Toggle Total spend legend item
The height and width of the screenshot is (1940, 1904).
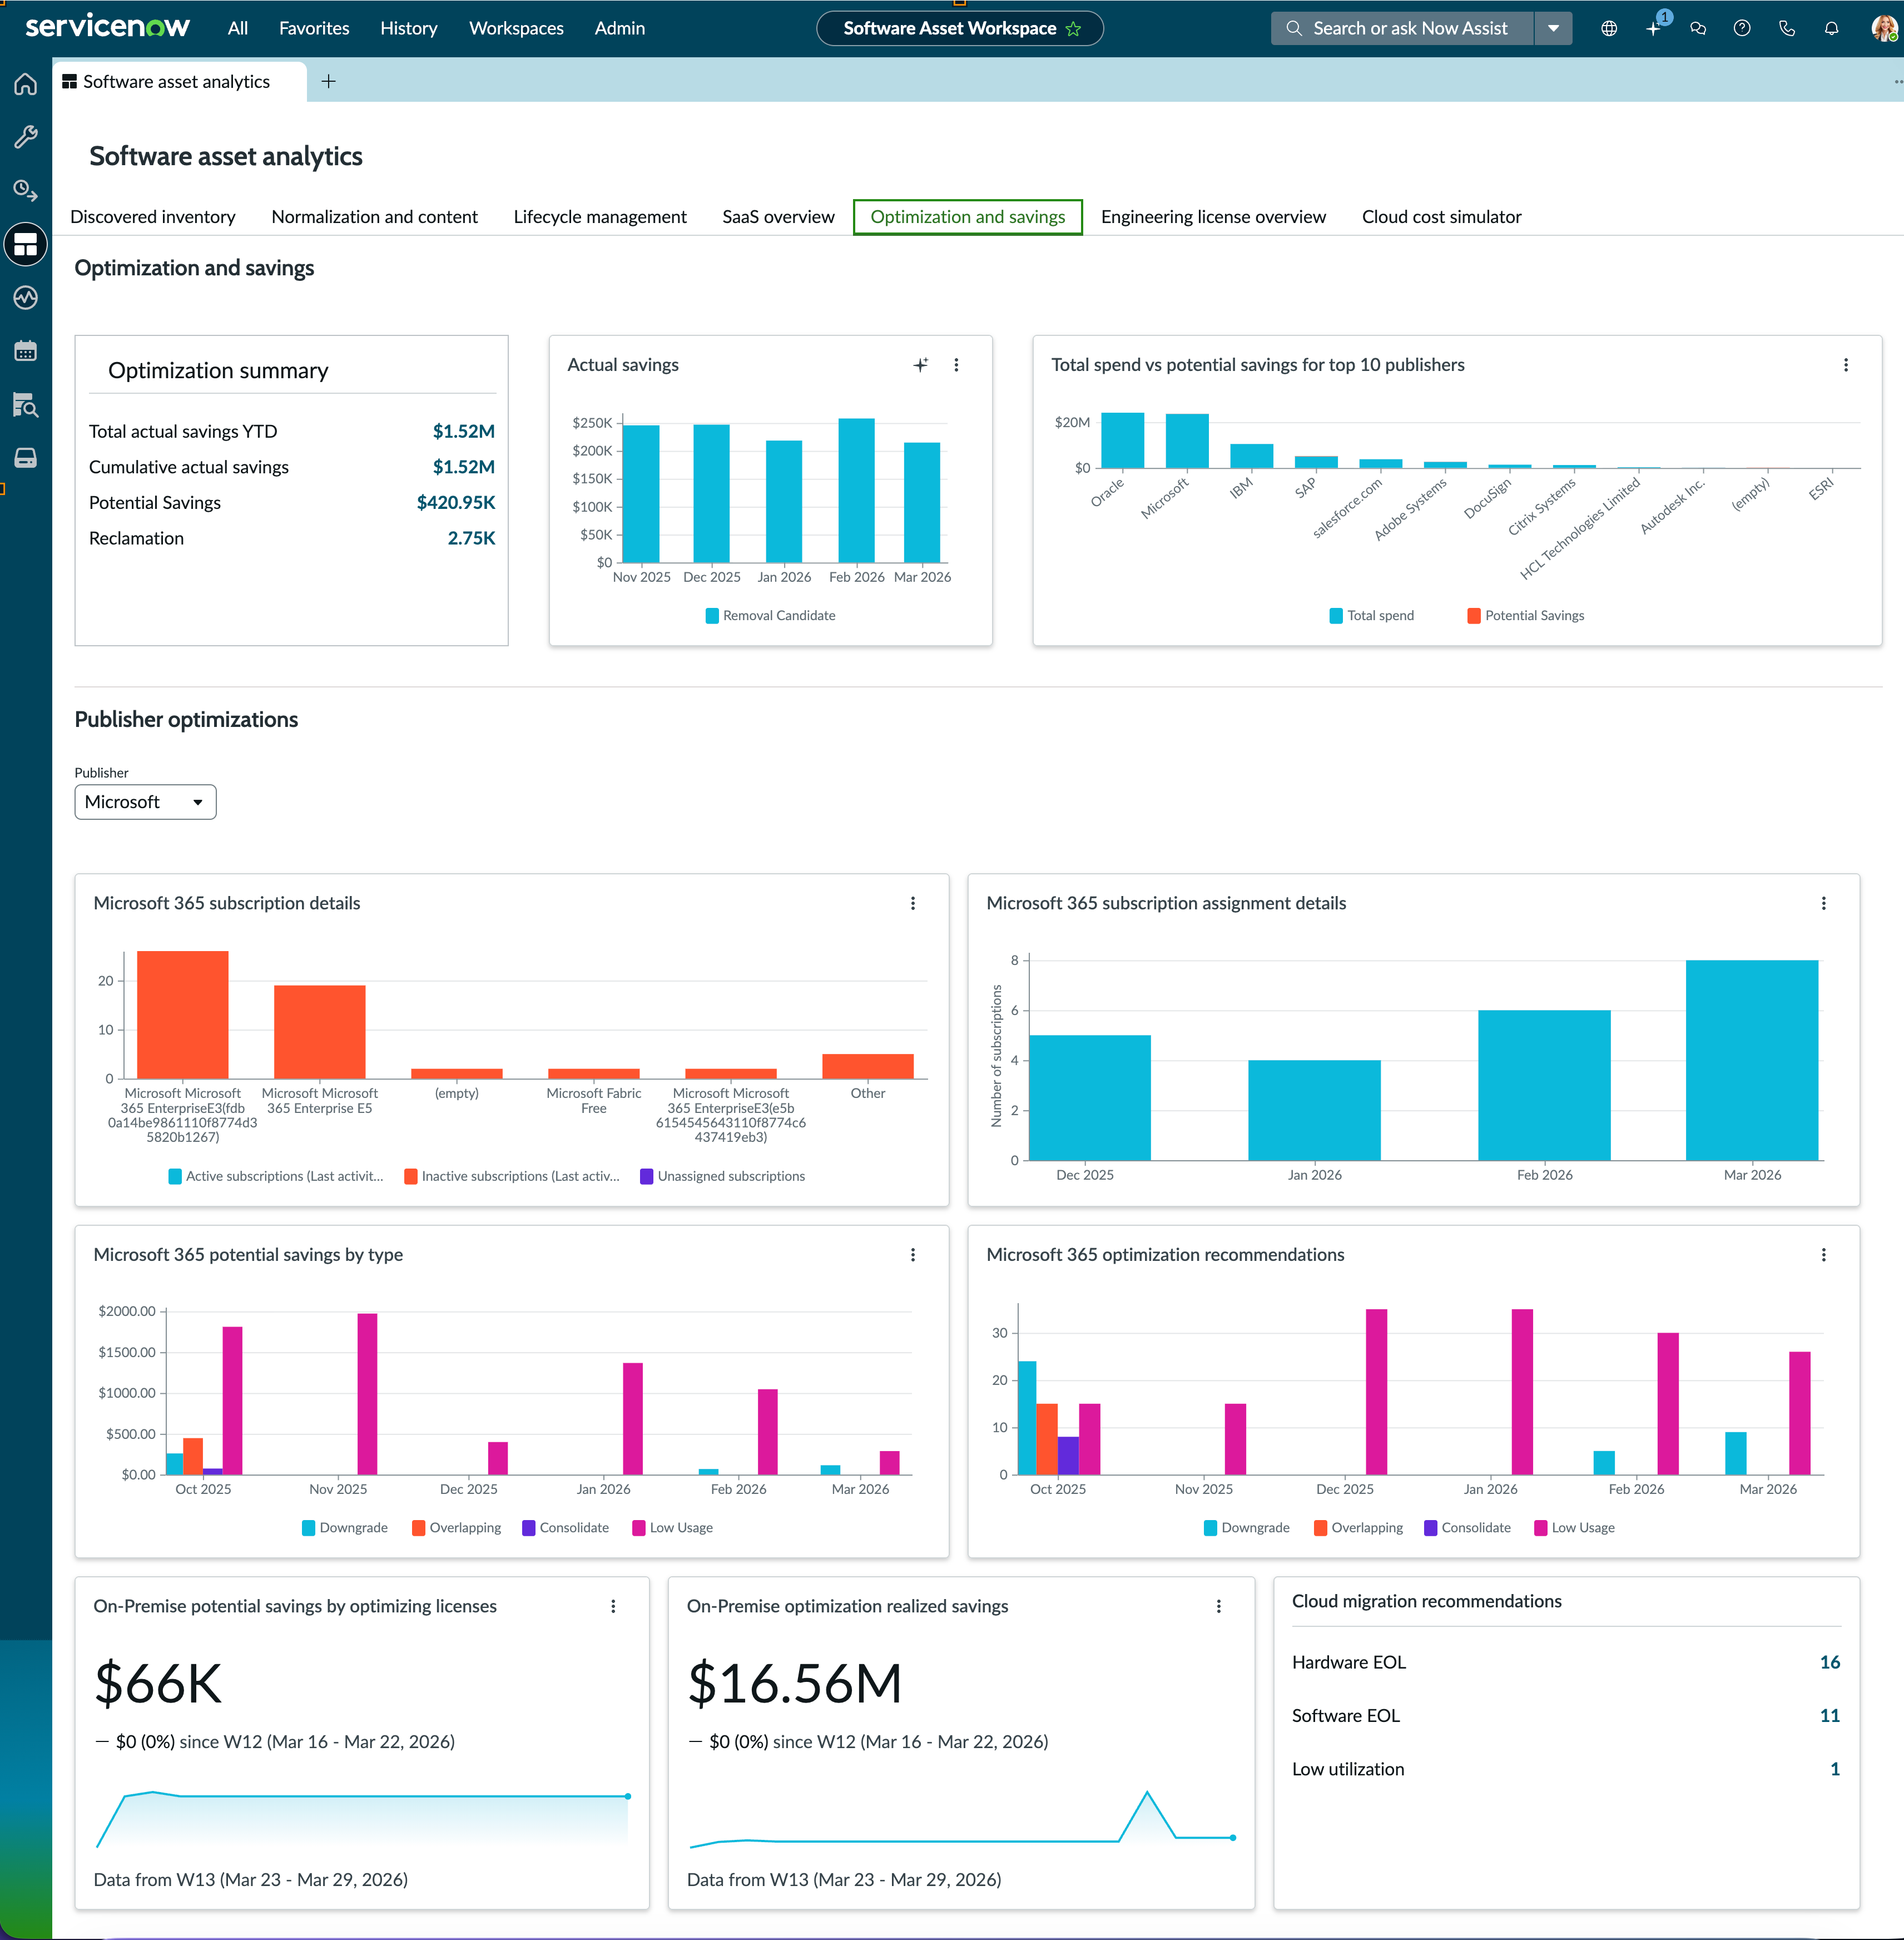click(x=1371, y=616)
